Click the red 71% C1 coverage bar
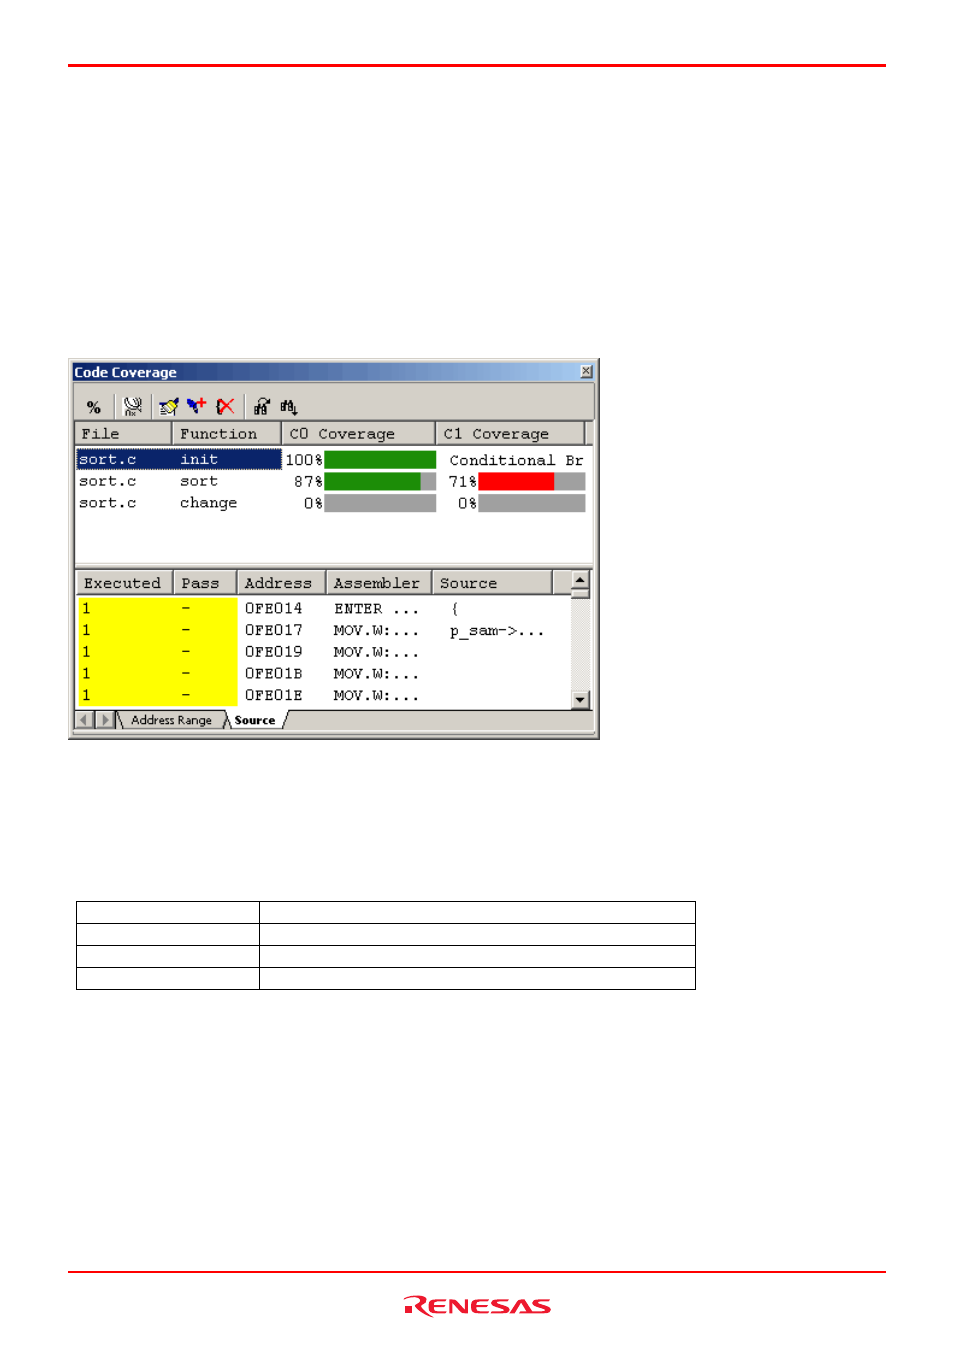954x1350 pixels. (x=531, y=481)
